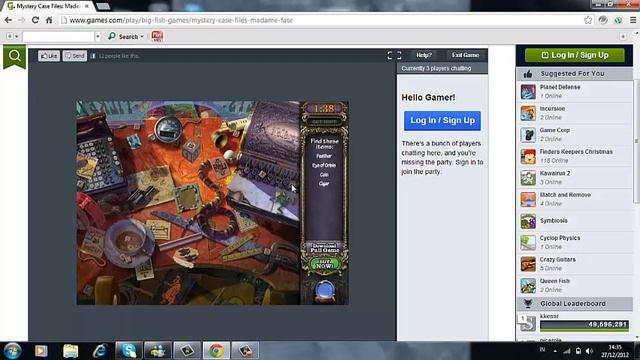
Task: Click the Eye of Orisis list item
Action: pyautogui.click(x=324, y=165)
